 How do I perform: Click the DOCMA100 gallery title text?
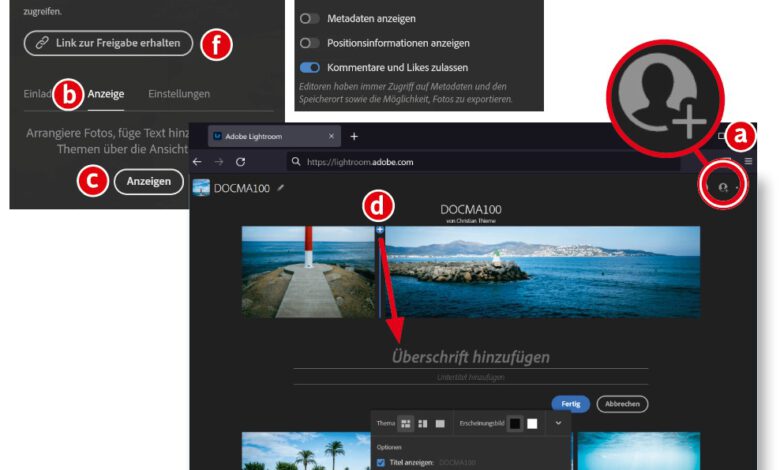pos(471,209)
